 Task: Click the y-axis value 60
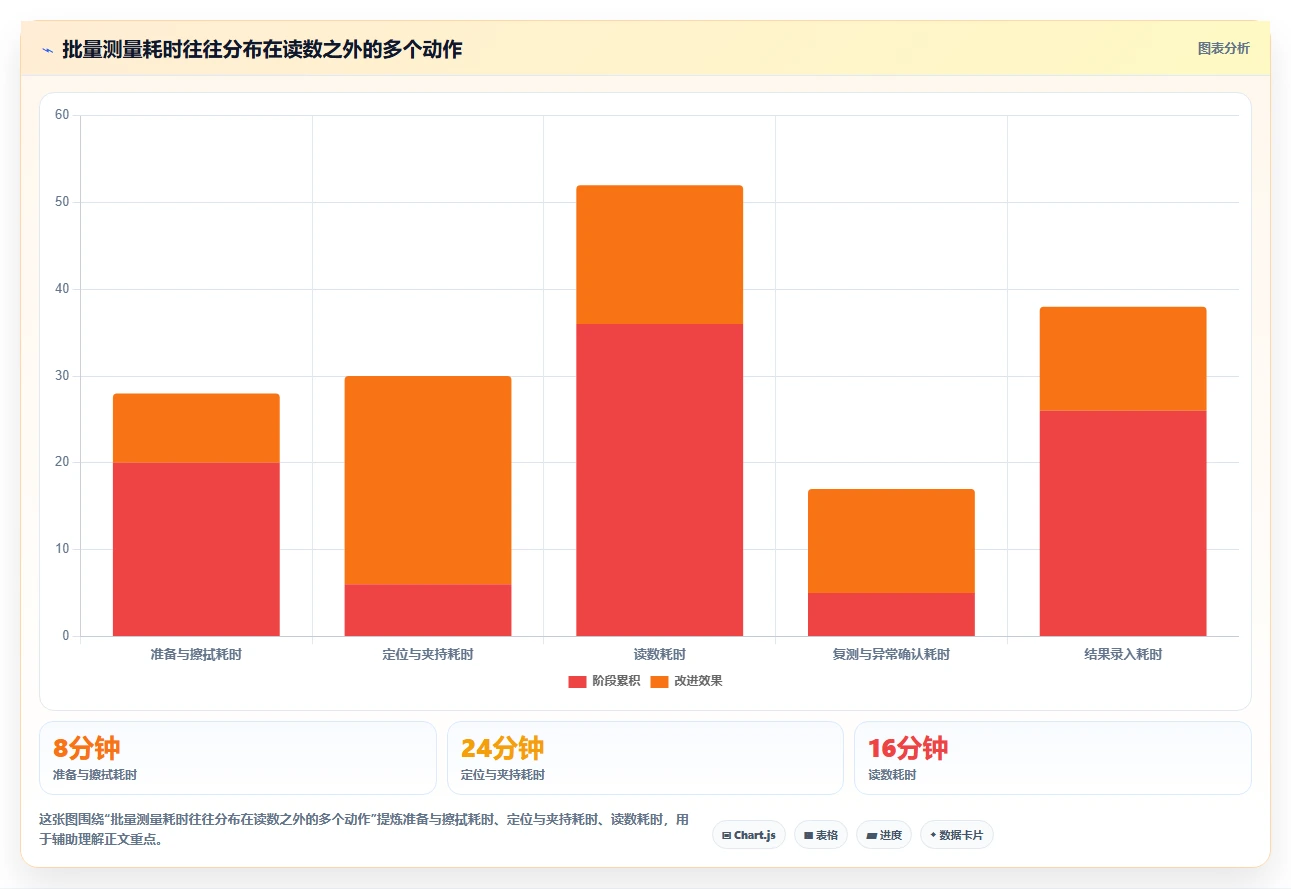coord(62,115)
